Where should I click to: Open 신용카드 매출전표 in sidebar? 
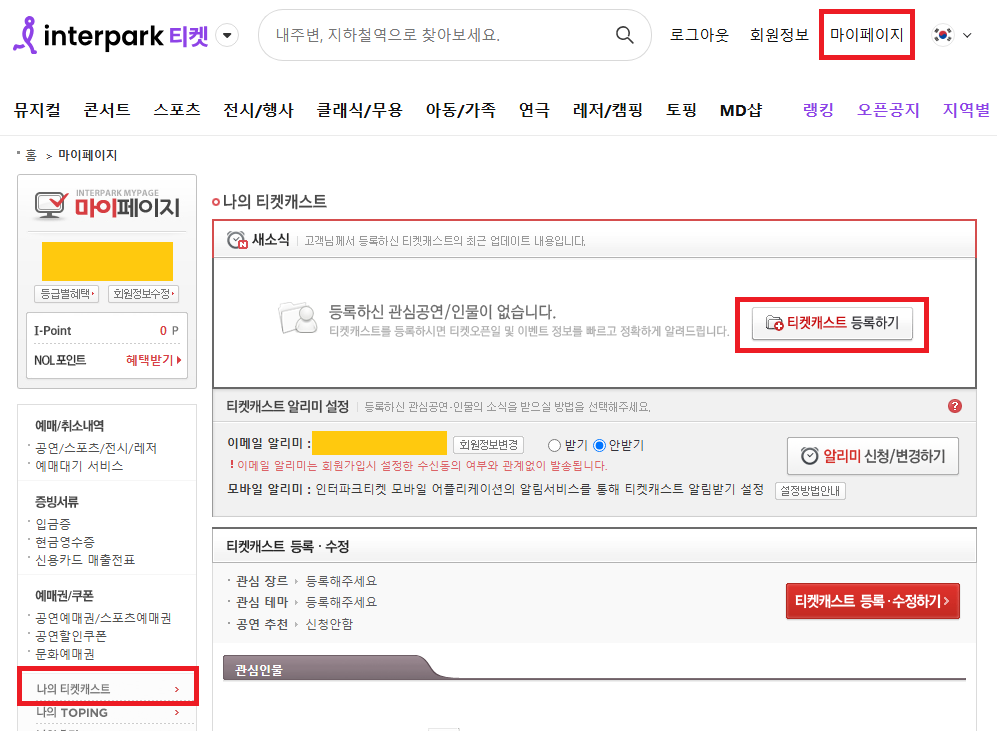[x=85, y=560]
